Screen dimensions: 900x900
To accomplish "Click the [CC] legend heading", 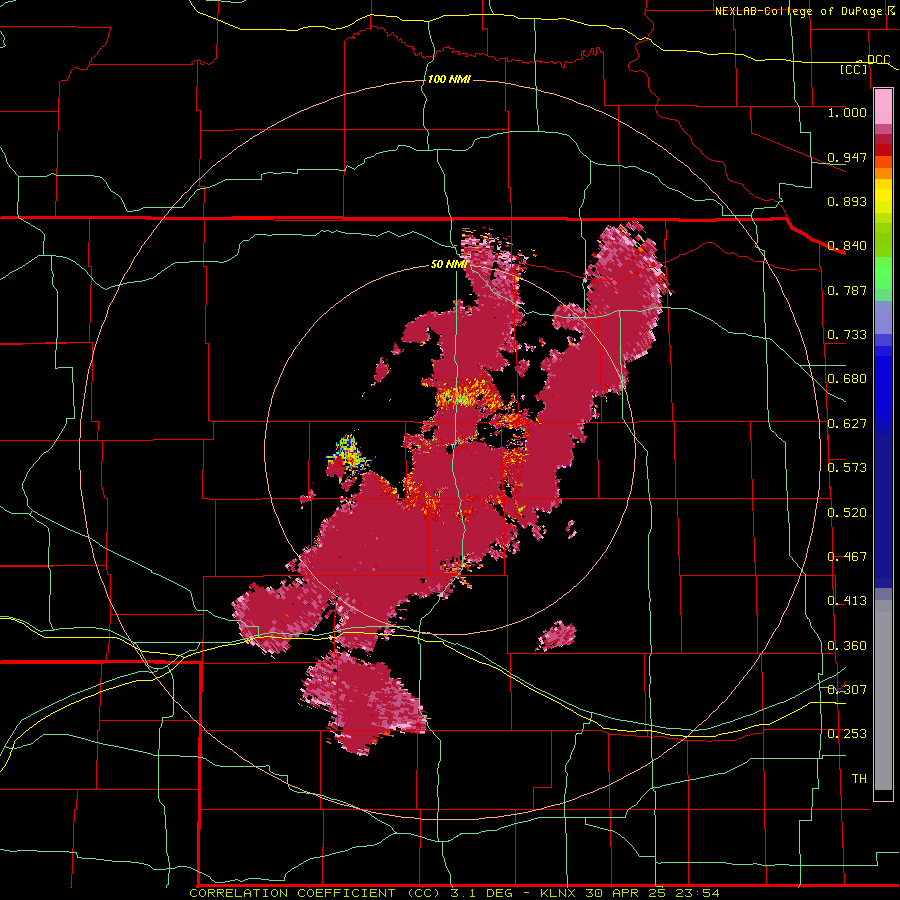I will pos(854,70).
